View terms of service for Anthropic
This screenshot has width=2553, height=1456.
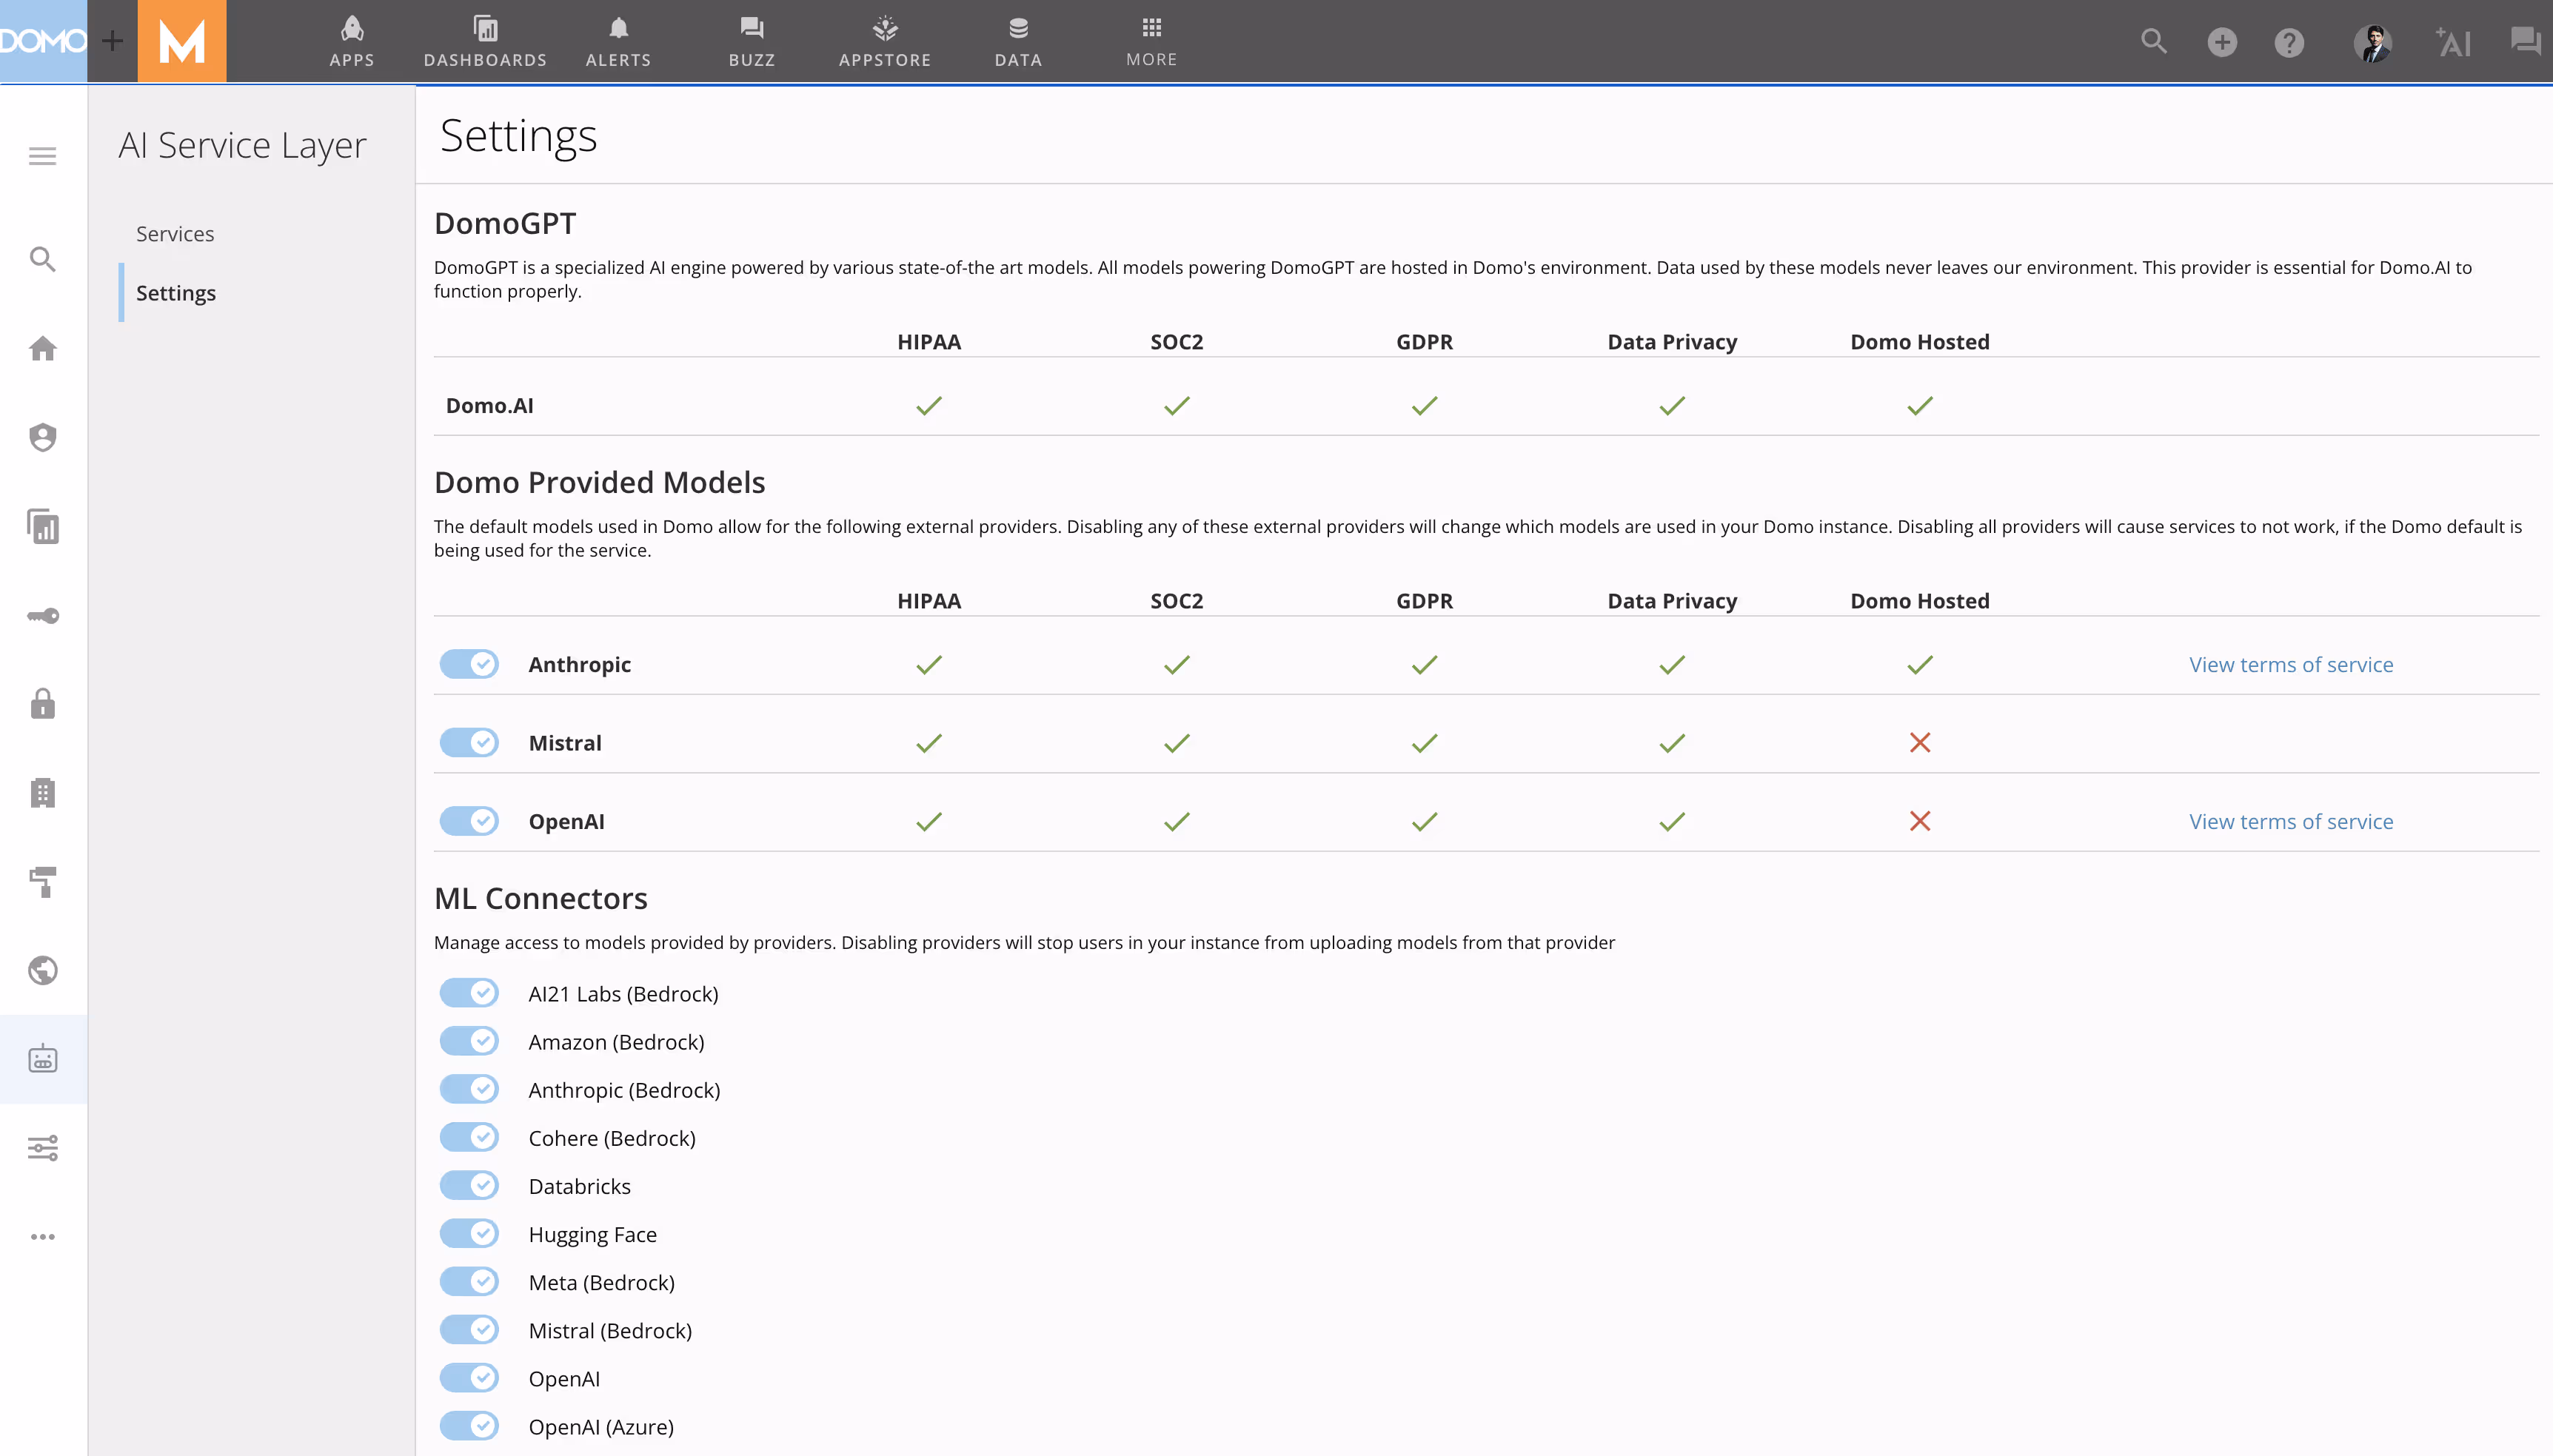2290,665
